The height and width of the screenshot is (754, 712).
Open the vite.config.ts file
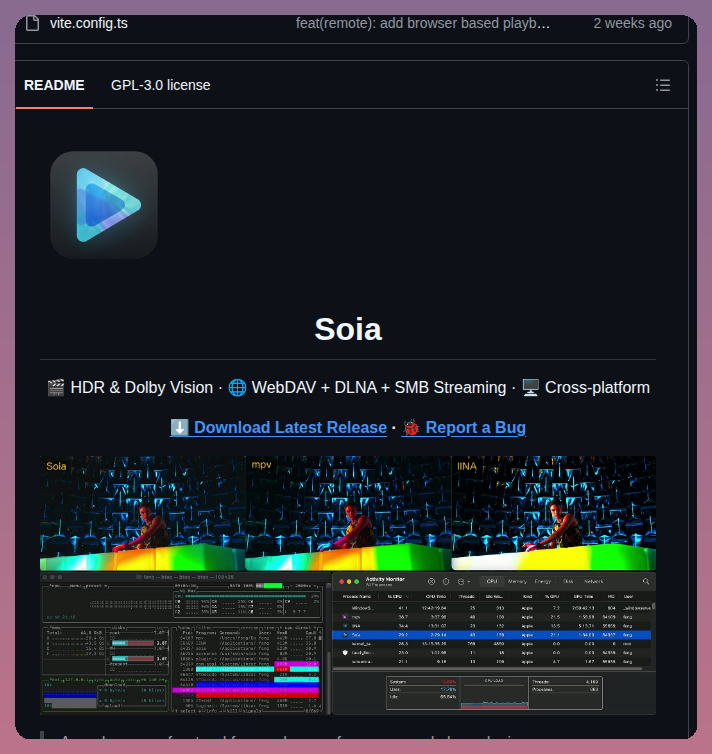(x=89, y=23)
